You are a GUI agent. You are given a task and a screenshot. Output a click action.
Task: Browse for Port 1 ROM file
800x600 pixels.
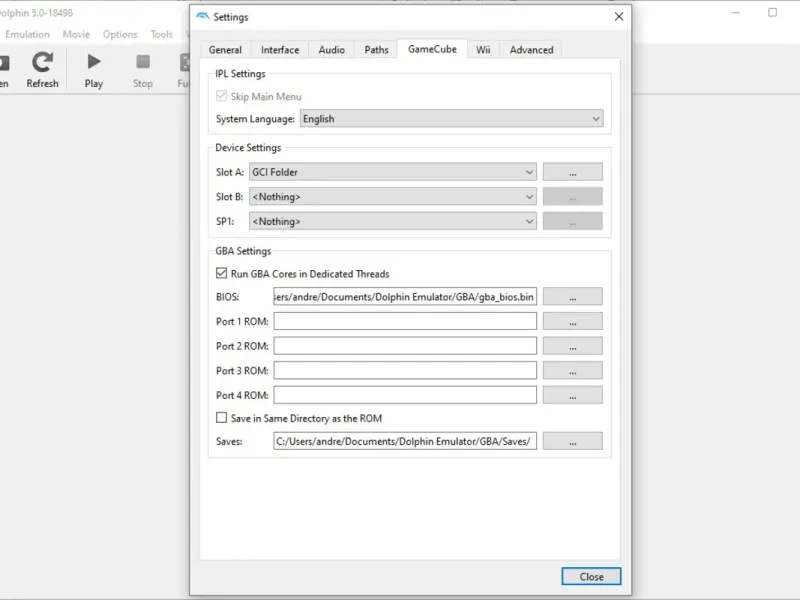pyautogui.click(x=572, y=321)
